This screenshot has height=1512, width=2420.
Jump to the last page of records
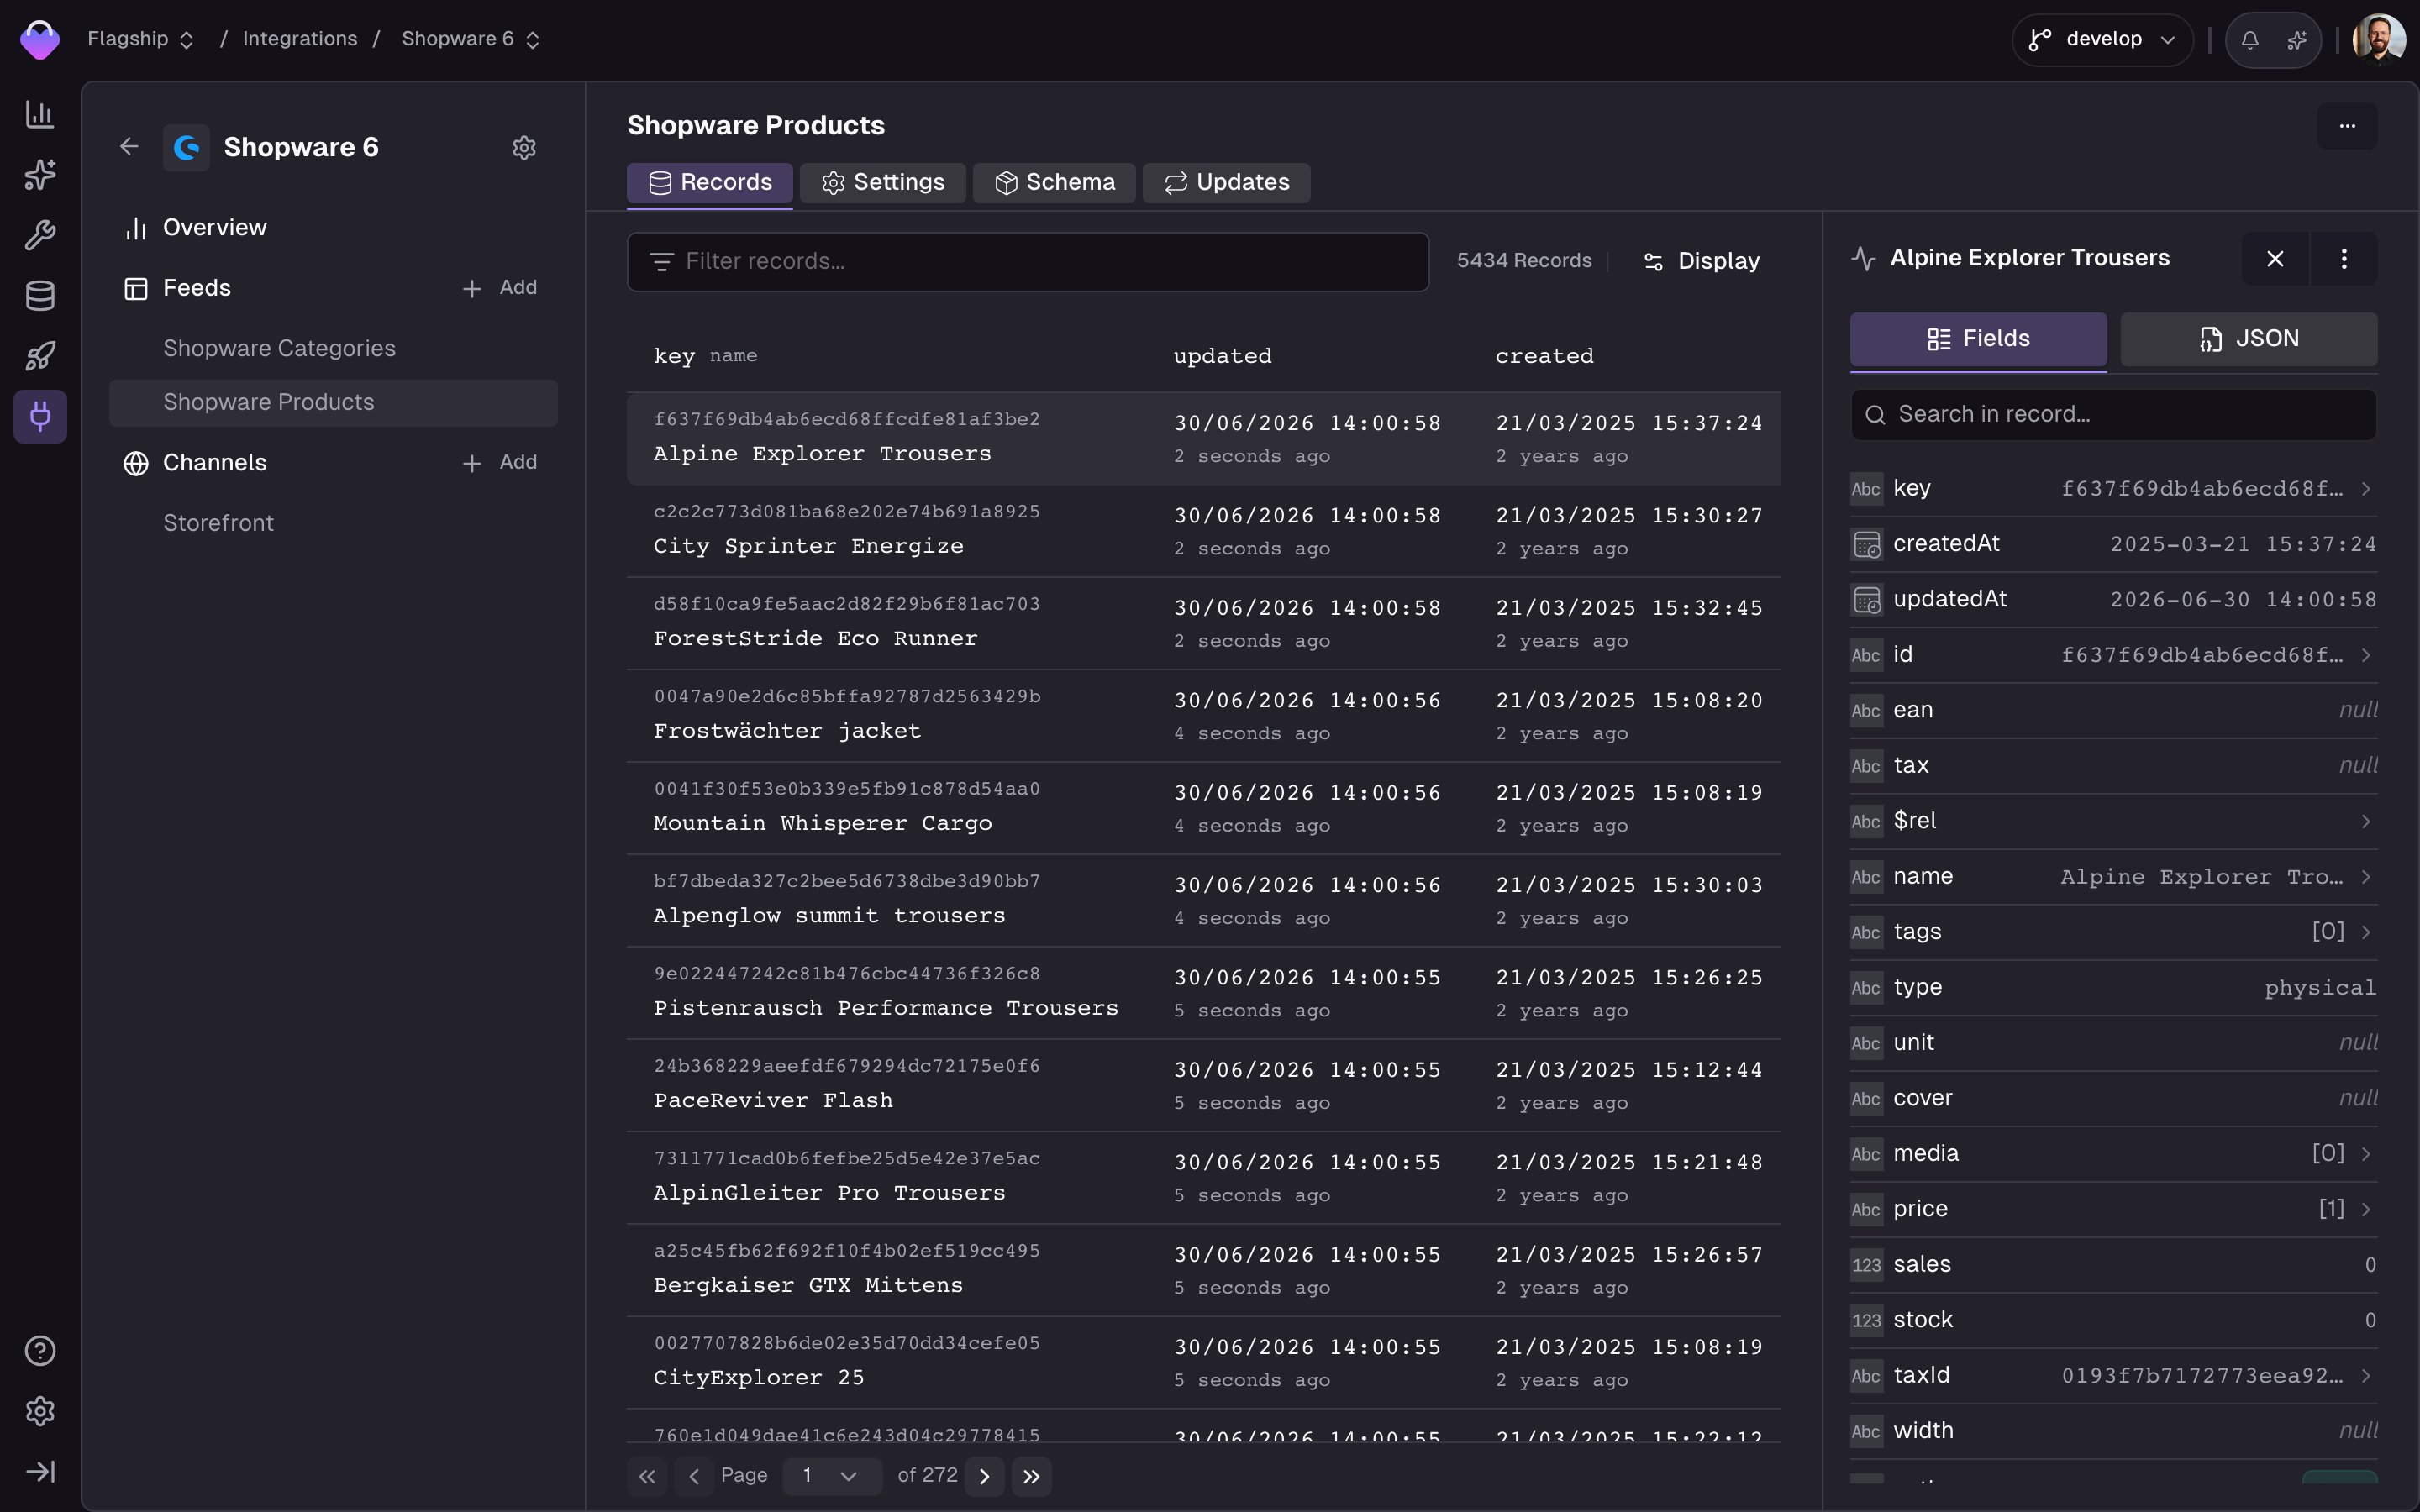(x=1032, y=1476)
